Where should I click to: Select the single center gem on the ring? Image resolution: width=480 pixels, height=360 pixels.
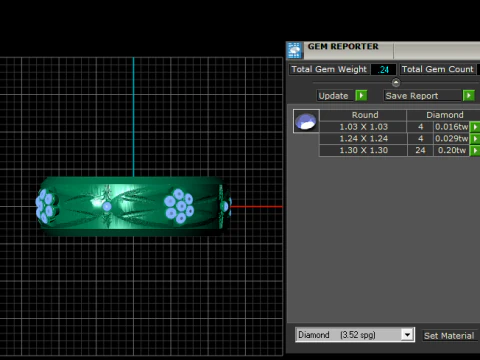107,207
